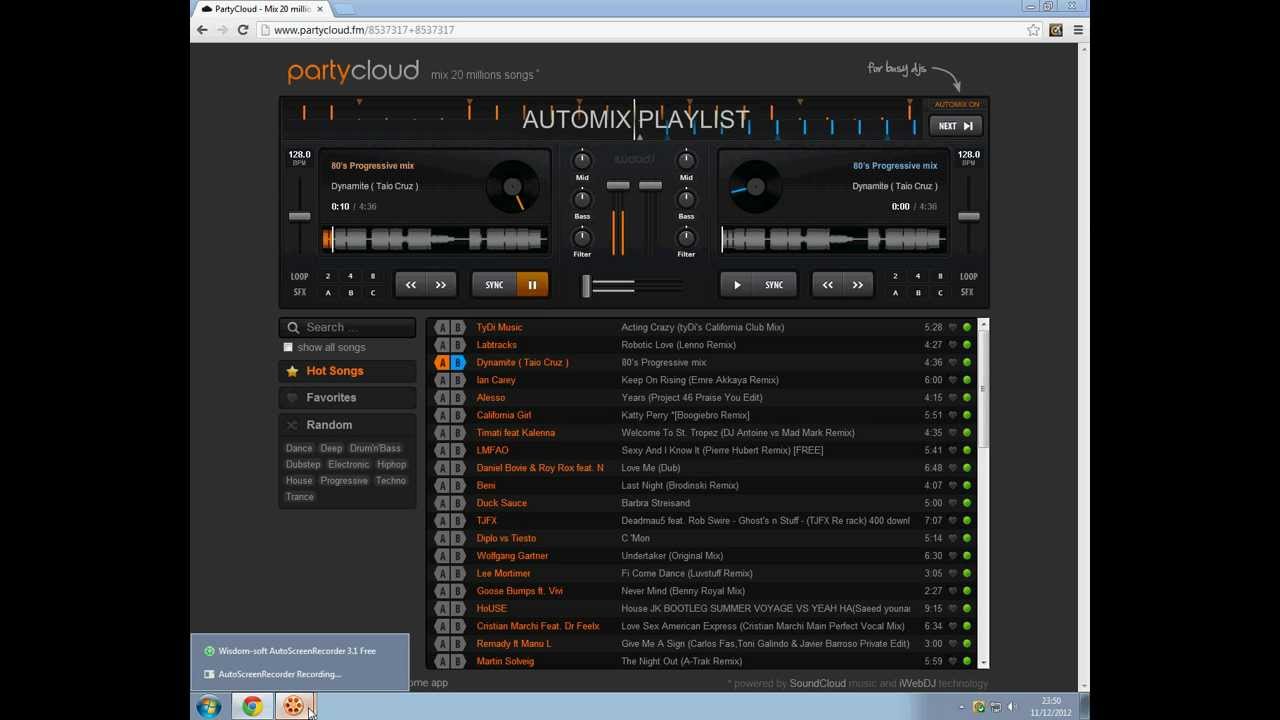1280x720 pixels.
Task: Click the partycloud logo
Action: tap(353, 71)
